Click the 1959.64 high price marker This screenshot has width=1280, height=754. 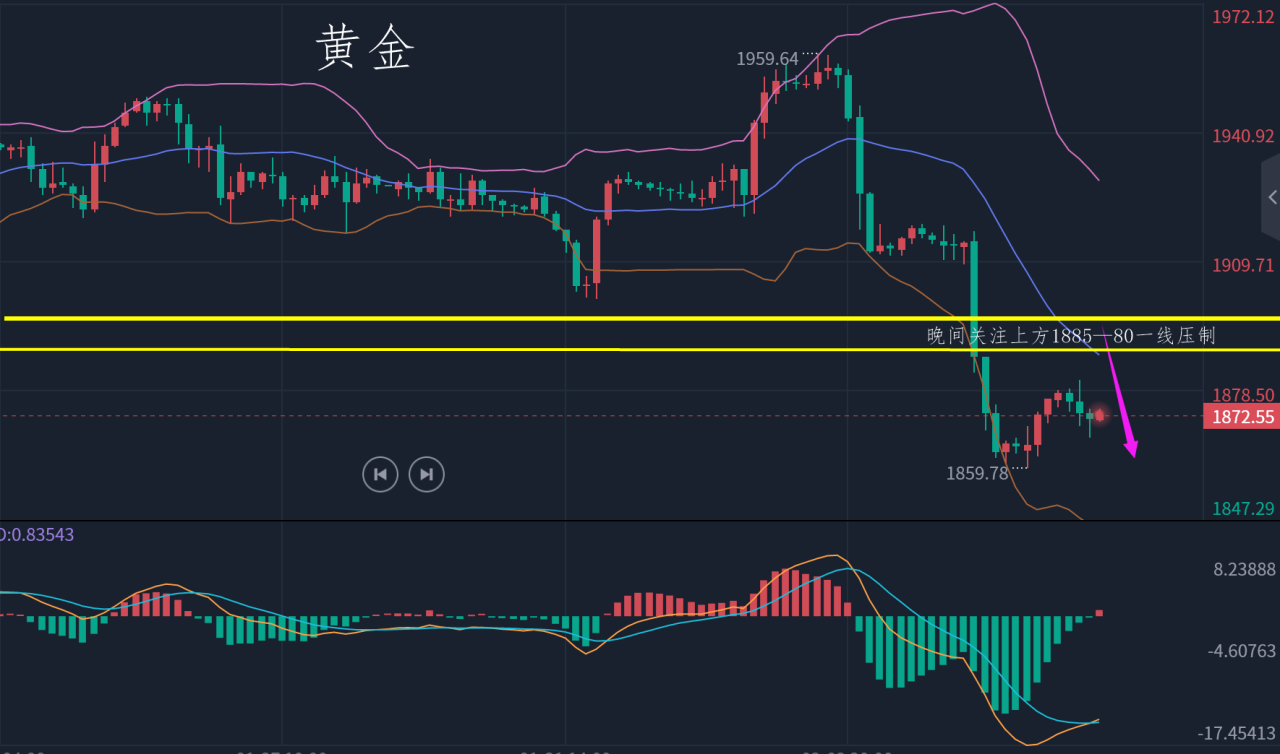tap(767, 59)
